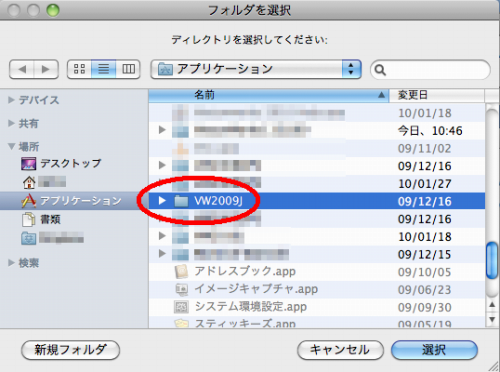Click the date 09/06/23

click(x=425, y=290)
